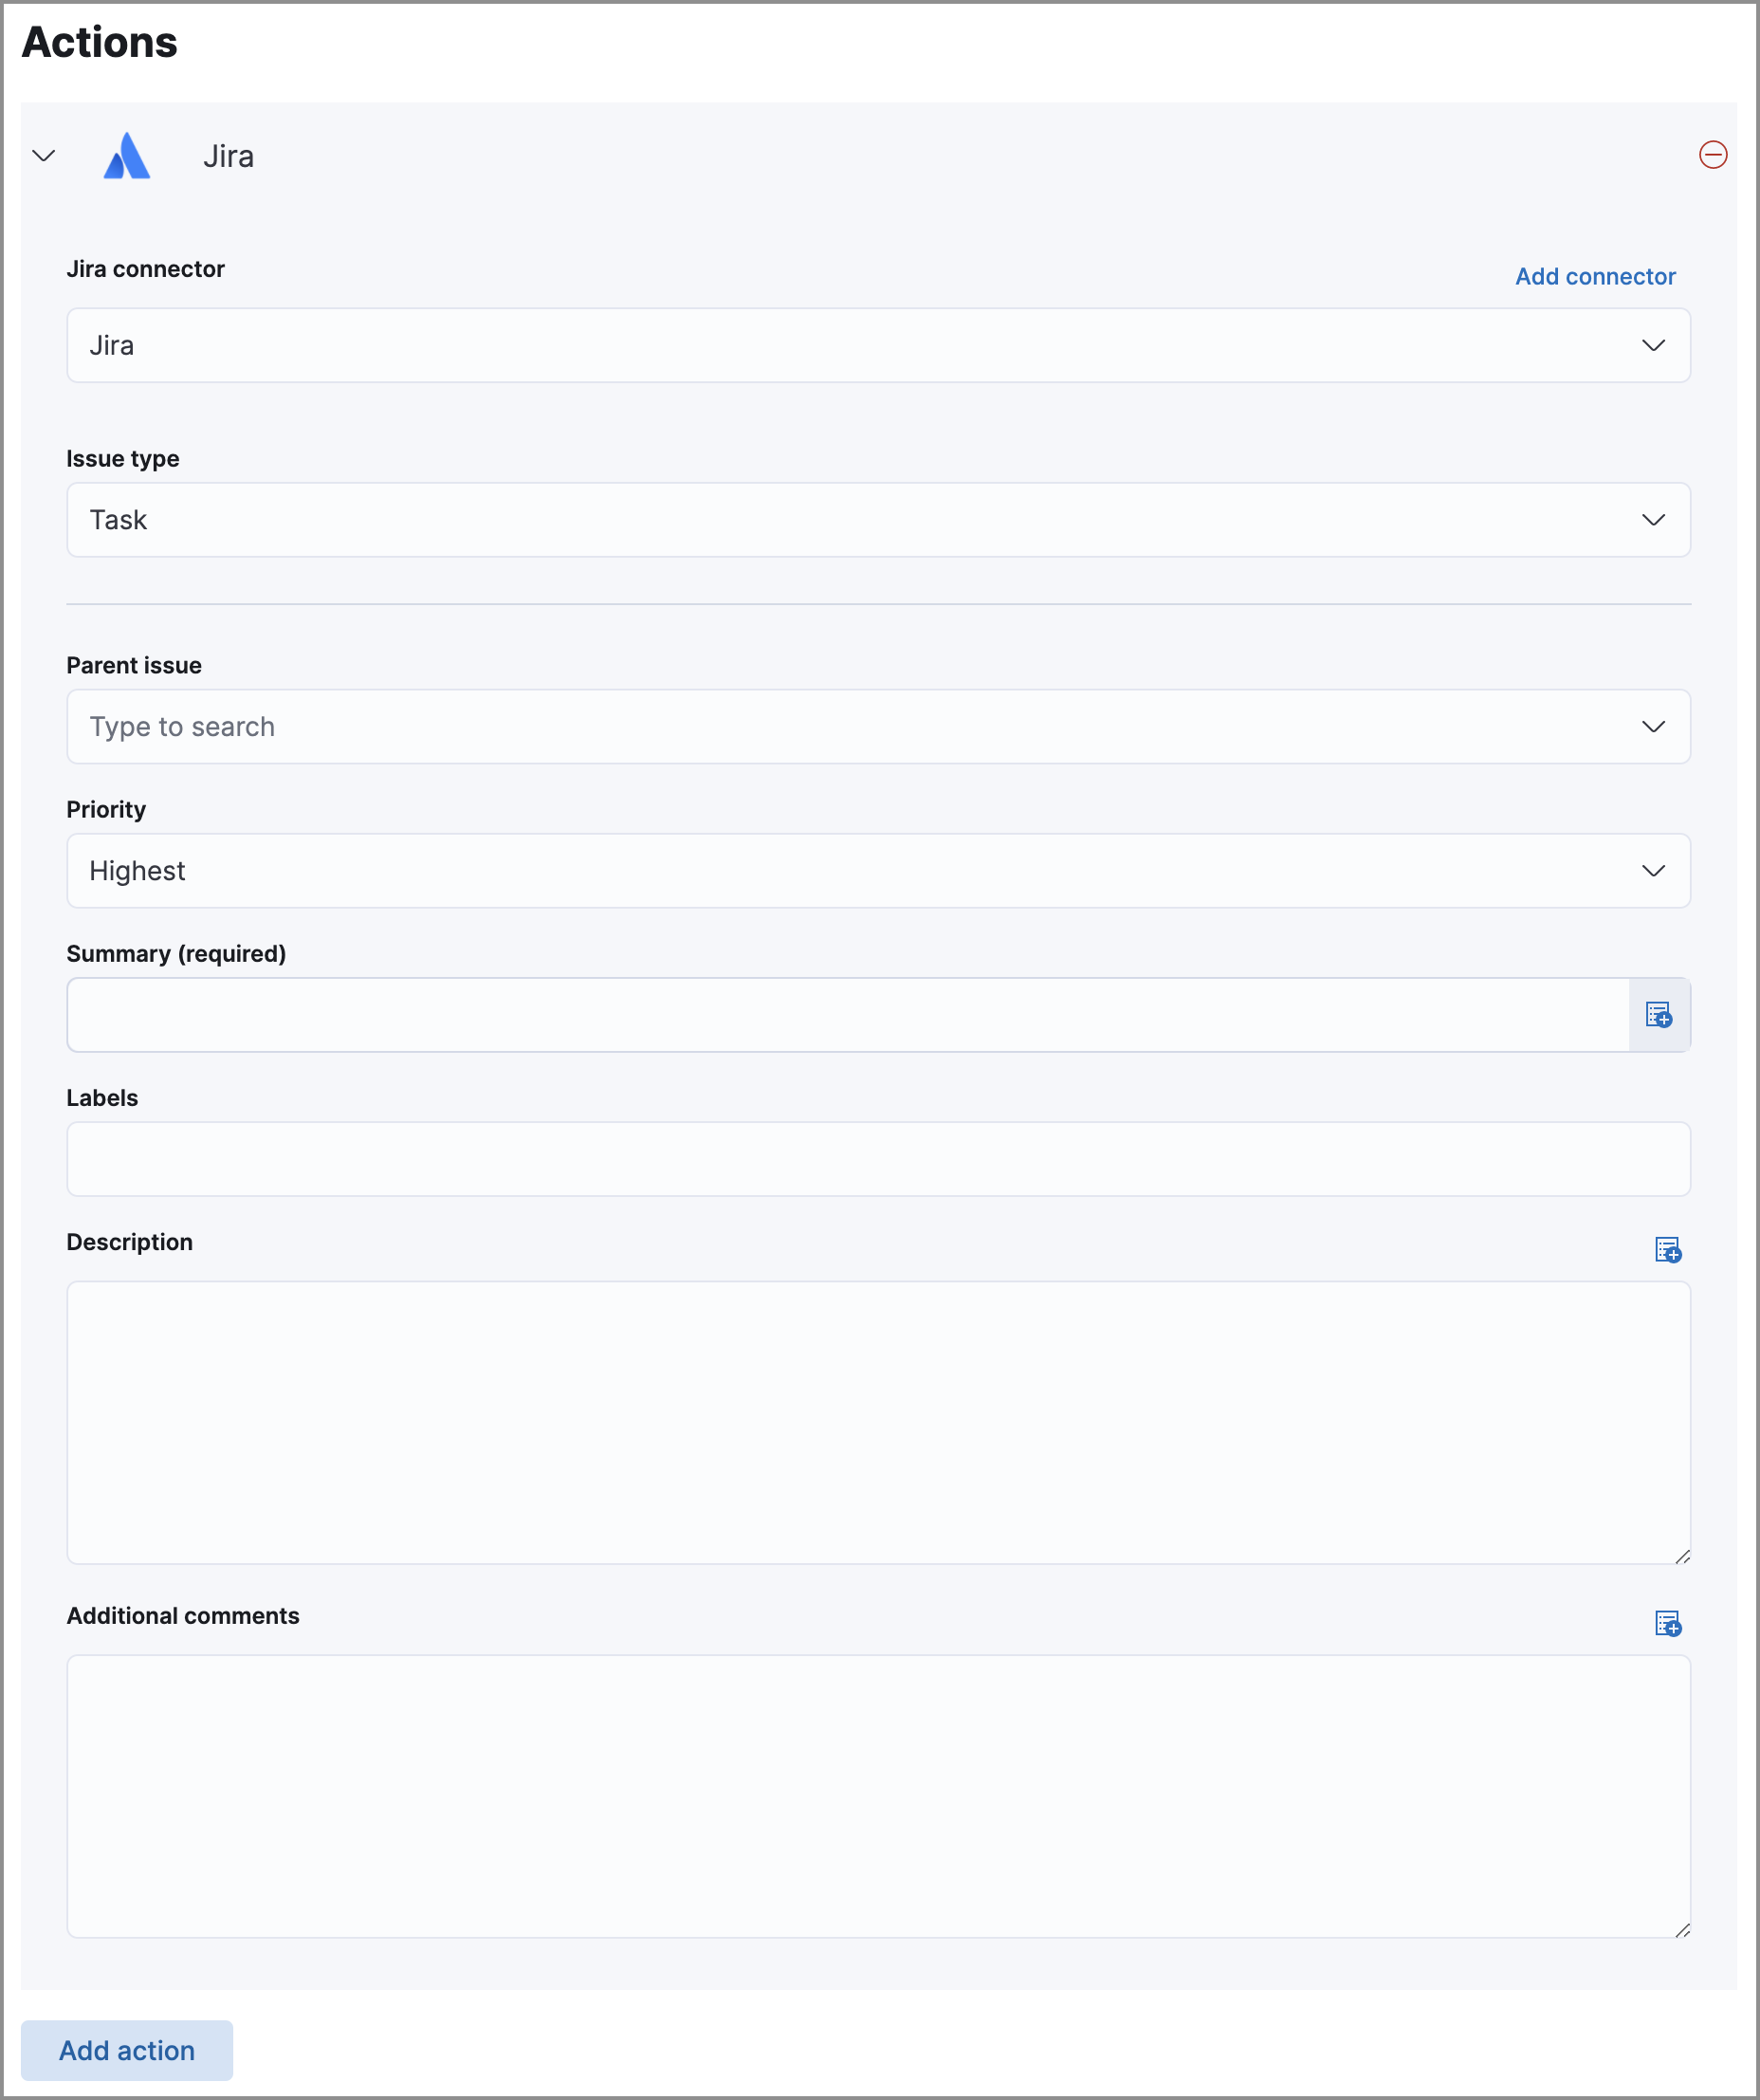Click the Add connector link
This screenshot has height=2100, width=1760.
[1594, 276]
